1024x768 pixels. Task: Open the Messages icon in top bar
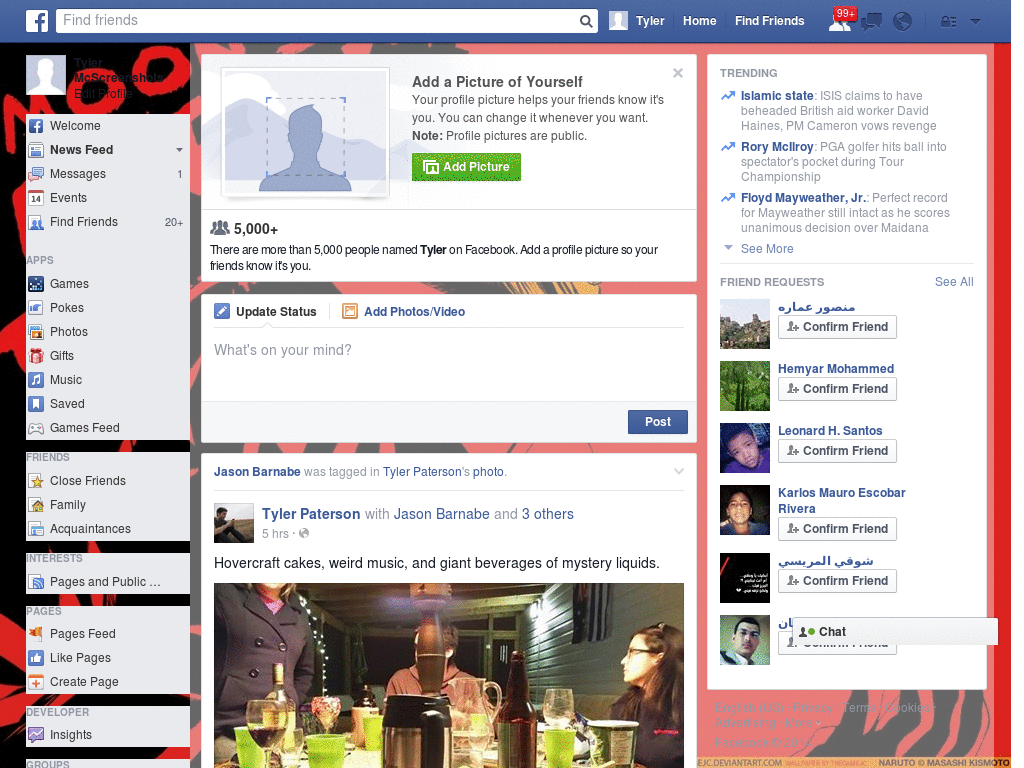click(x=871, y=21)
